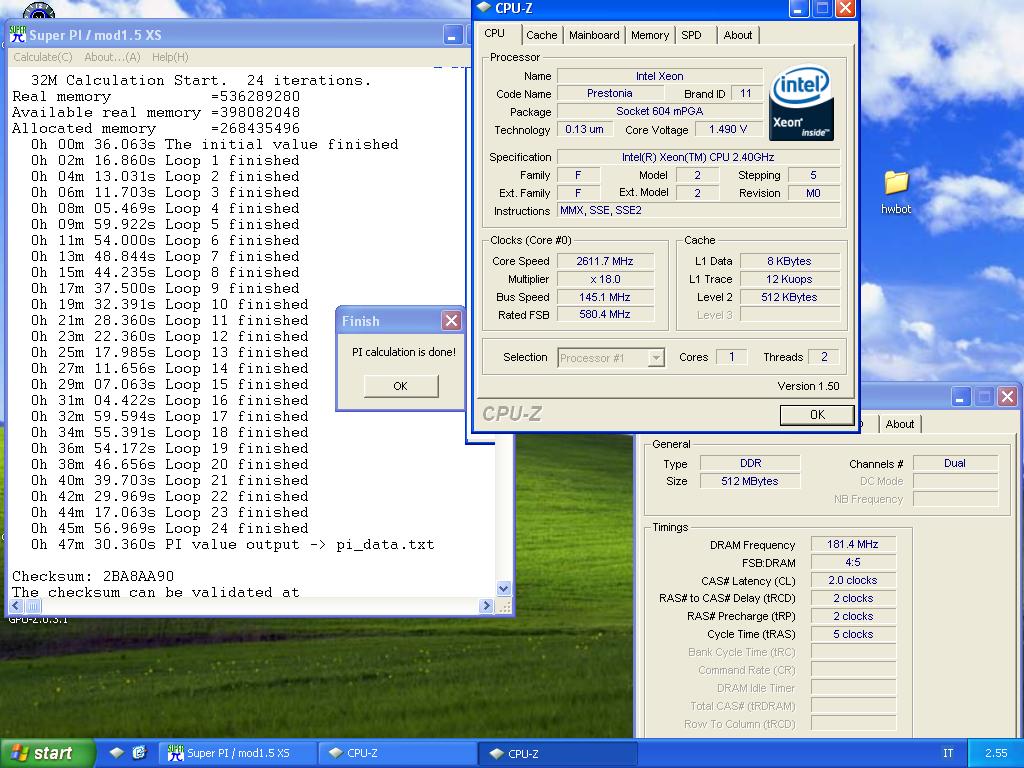This screenshot has width=1024, height=768.
Task: Switch to Super PI taskbar button
Action: [238, 753]
